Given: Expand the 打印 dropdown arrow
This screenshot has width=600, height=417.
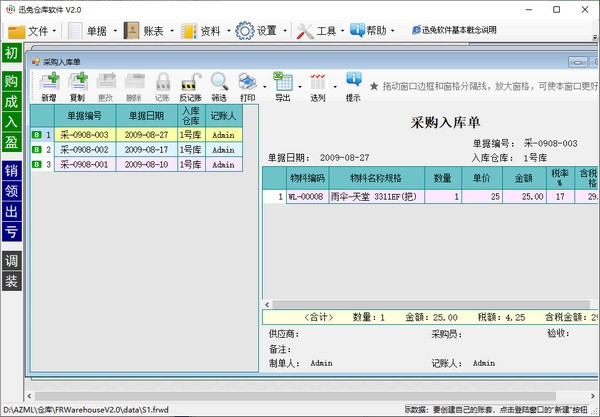Looking at the screenshot, I should [x=264, y=87].
